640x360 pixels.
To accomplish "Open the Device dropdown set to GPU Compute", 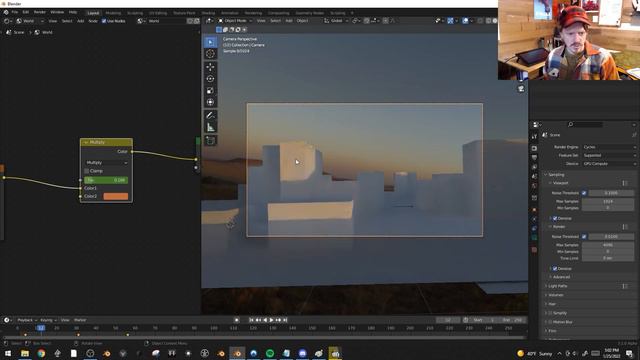I will 609,164.
